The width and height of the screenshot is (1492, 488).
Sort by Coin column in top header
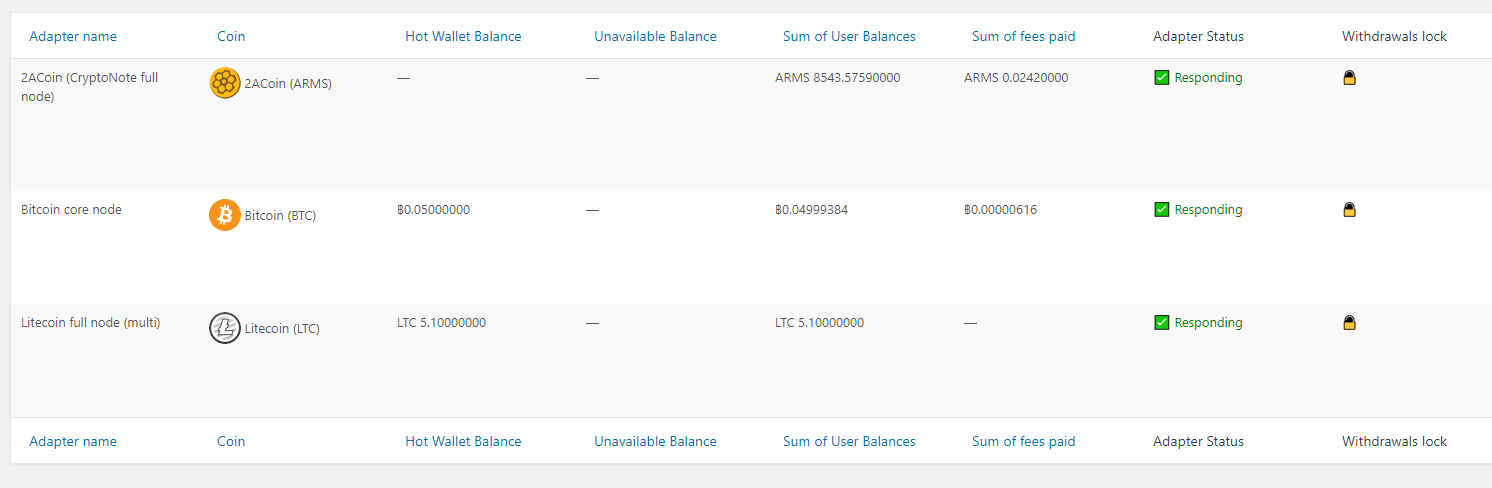click(231, 36)
